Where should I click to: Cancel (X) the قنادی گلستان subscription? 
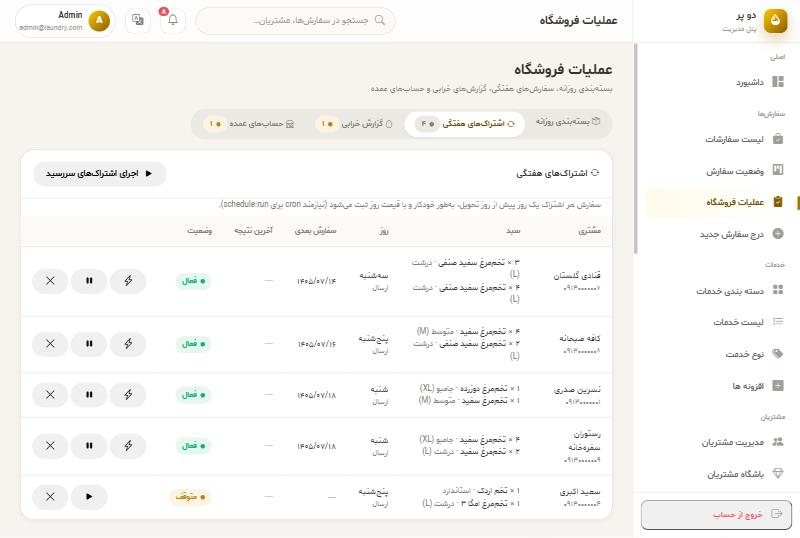pos(50,281)
